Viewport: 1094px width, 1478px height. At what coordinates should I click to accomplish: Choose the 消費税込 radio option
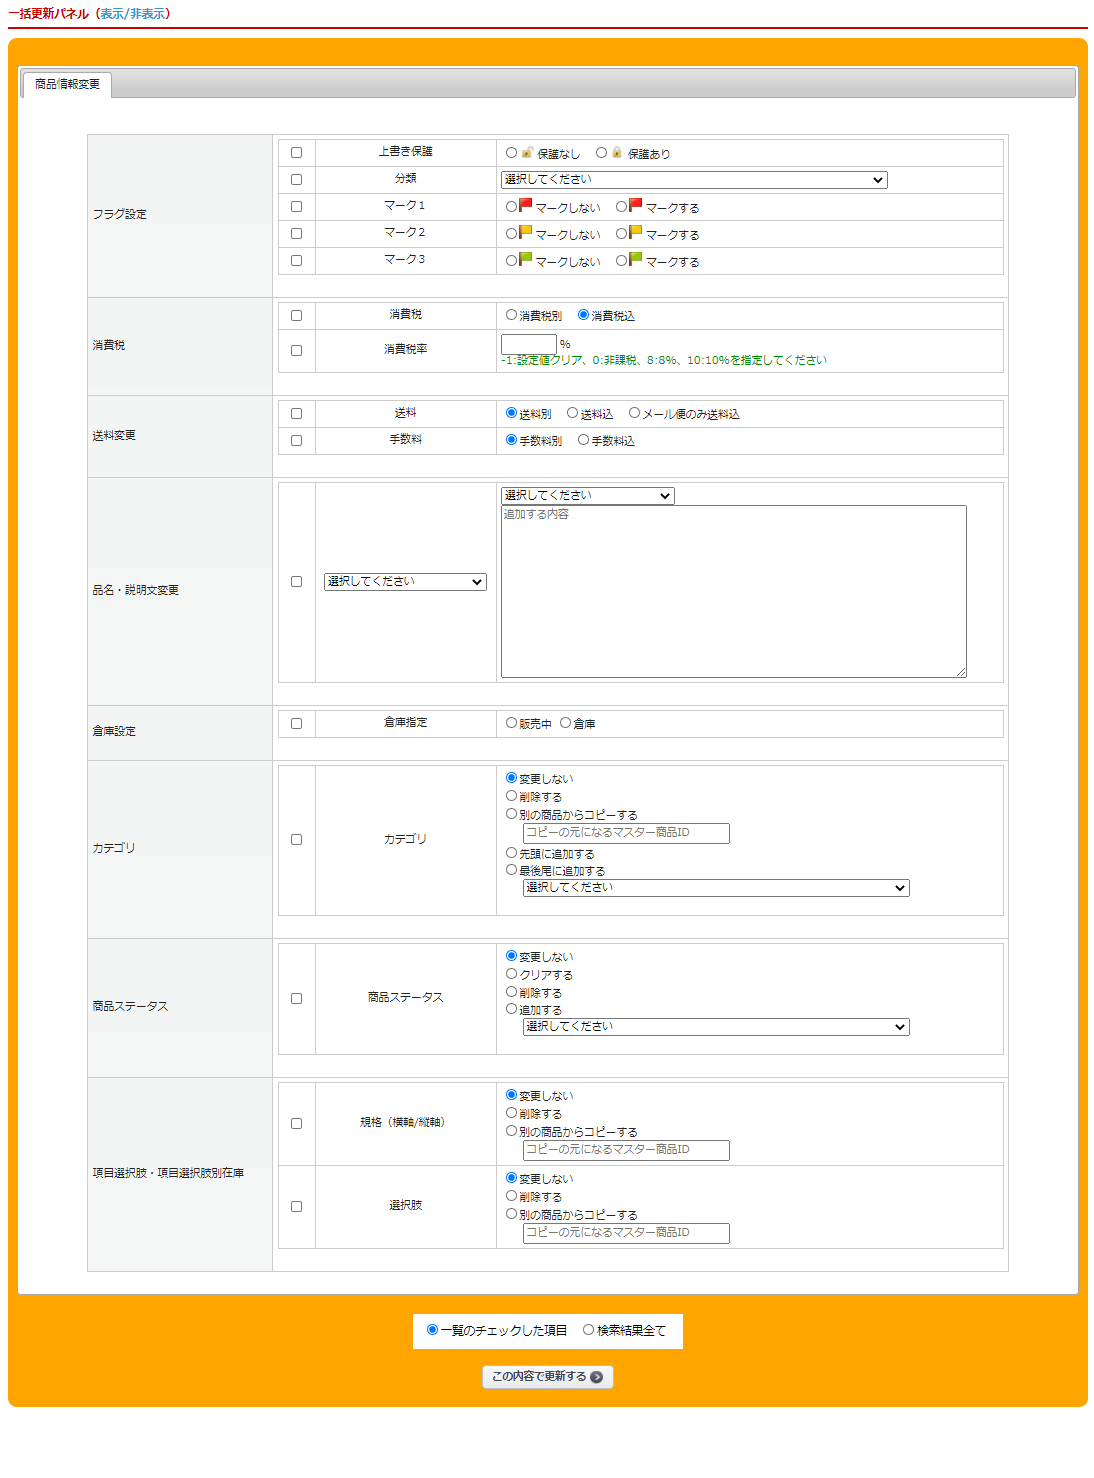point(583,315)
